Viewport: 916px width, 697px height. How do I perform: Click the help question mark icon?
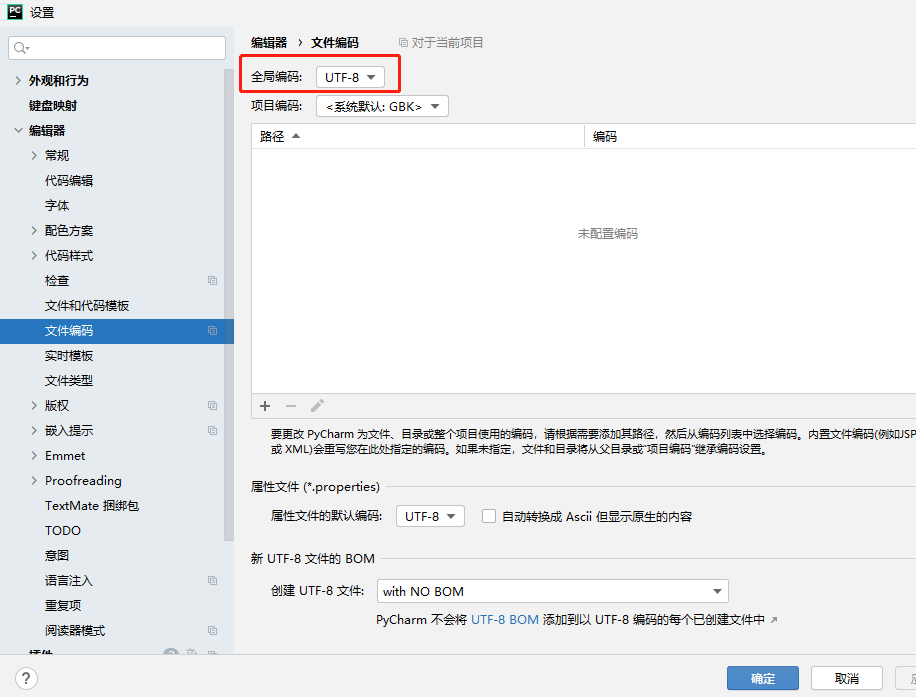point(25,678)
